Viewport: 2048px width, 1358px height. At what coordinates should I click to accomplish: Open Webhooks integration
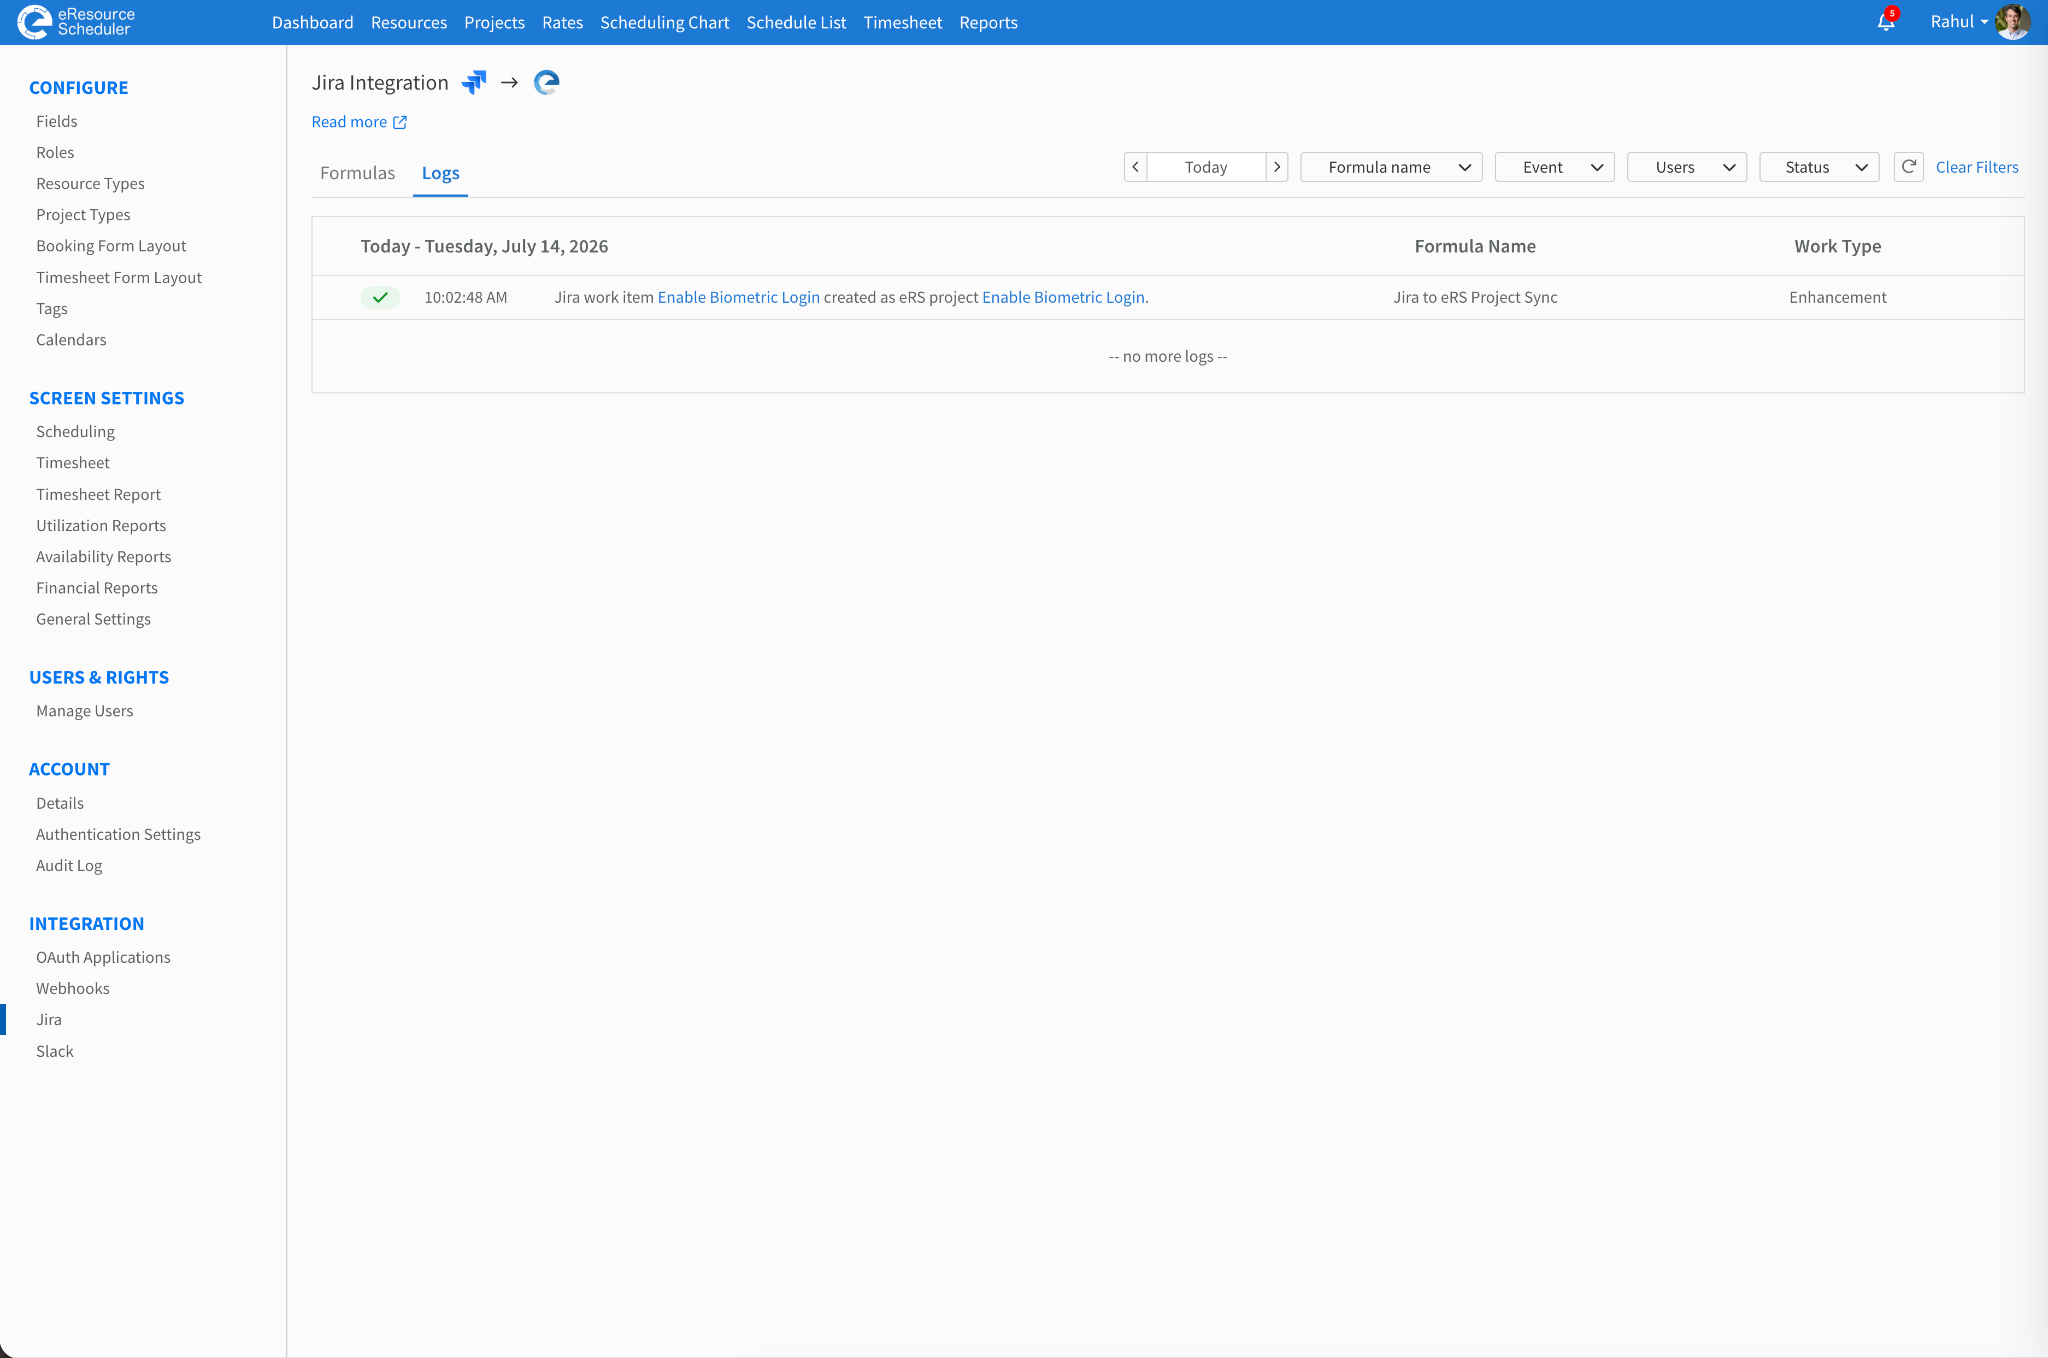pyautogui.click(x=73, y=988)
